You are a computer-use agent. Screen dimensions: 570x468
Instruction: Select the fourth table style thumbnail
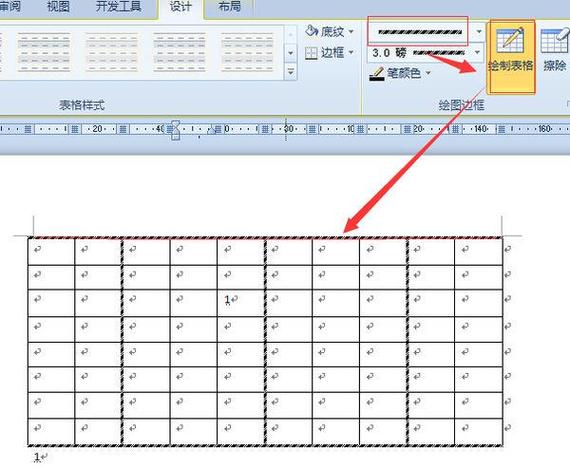(247, 52)
